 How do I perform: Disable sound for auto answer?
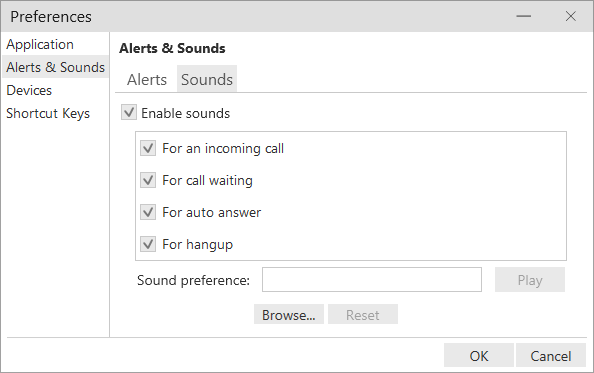148,212
